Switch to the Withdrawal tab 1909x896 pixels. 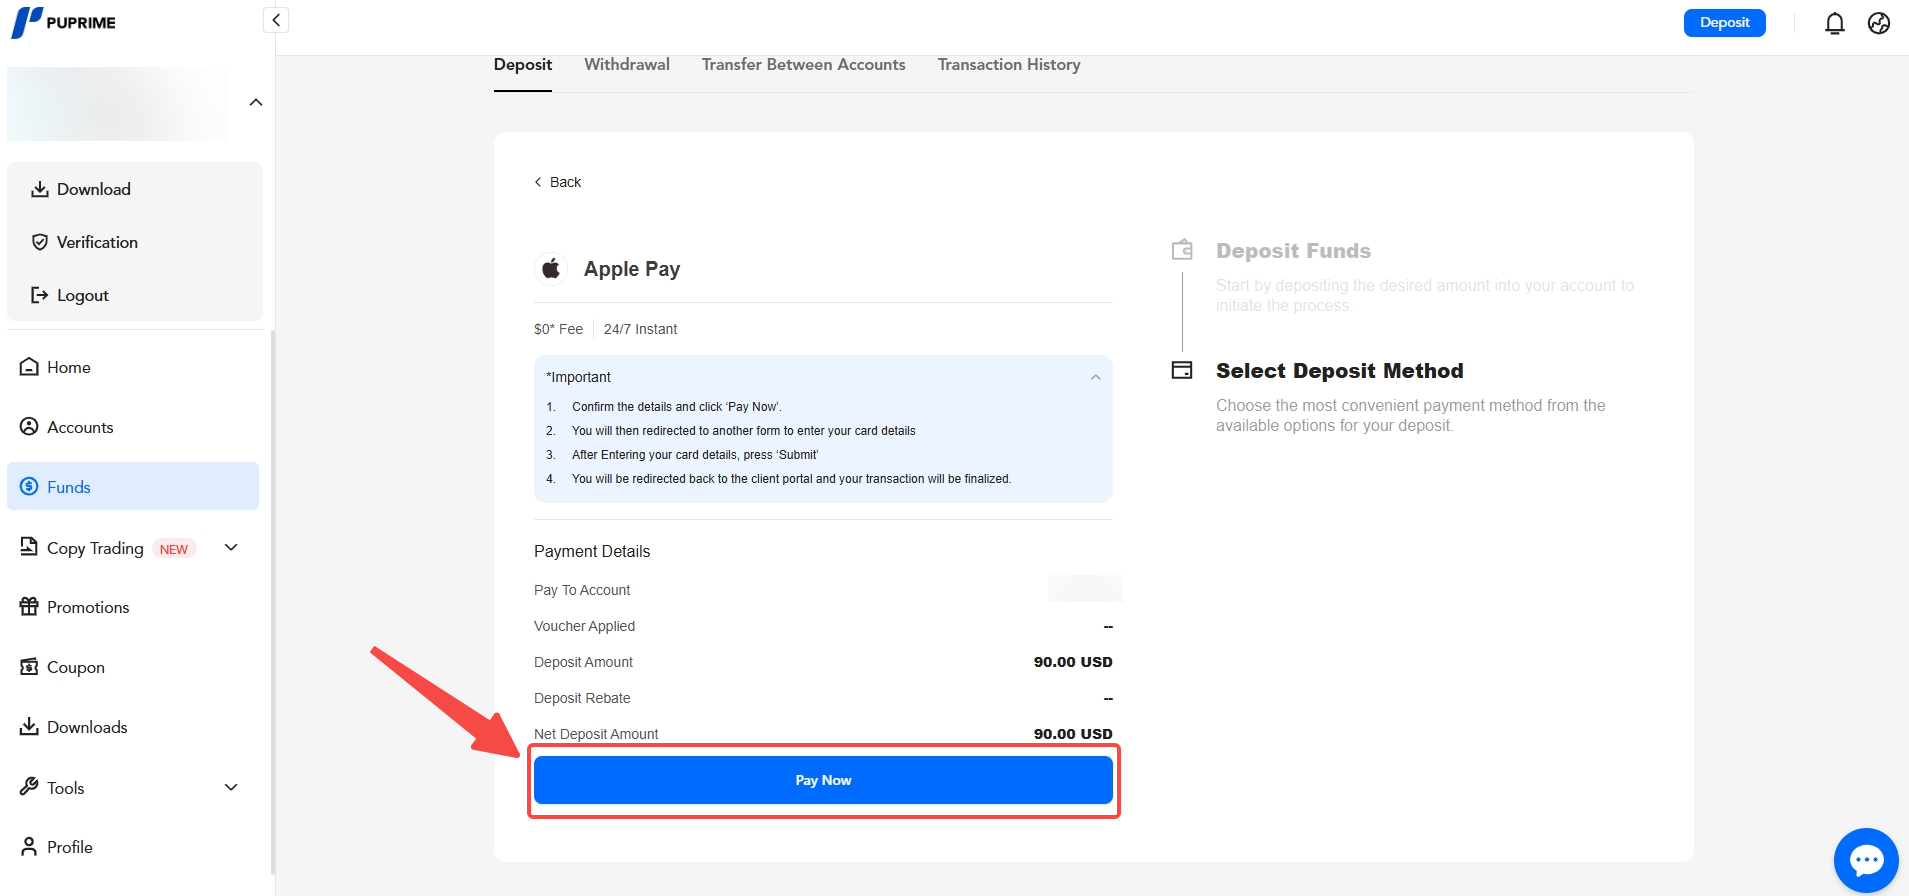(626, 64)
